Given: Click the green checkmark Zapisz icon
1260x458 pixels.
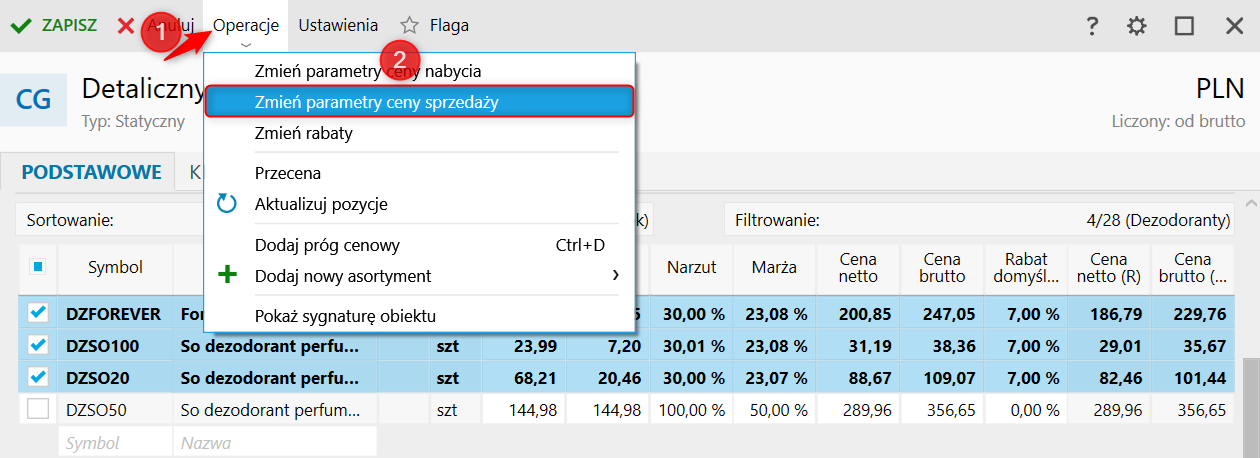Looking at the screenshot, I should point(20,26).
